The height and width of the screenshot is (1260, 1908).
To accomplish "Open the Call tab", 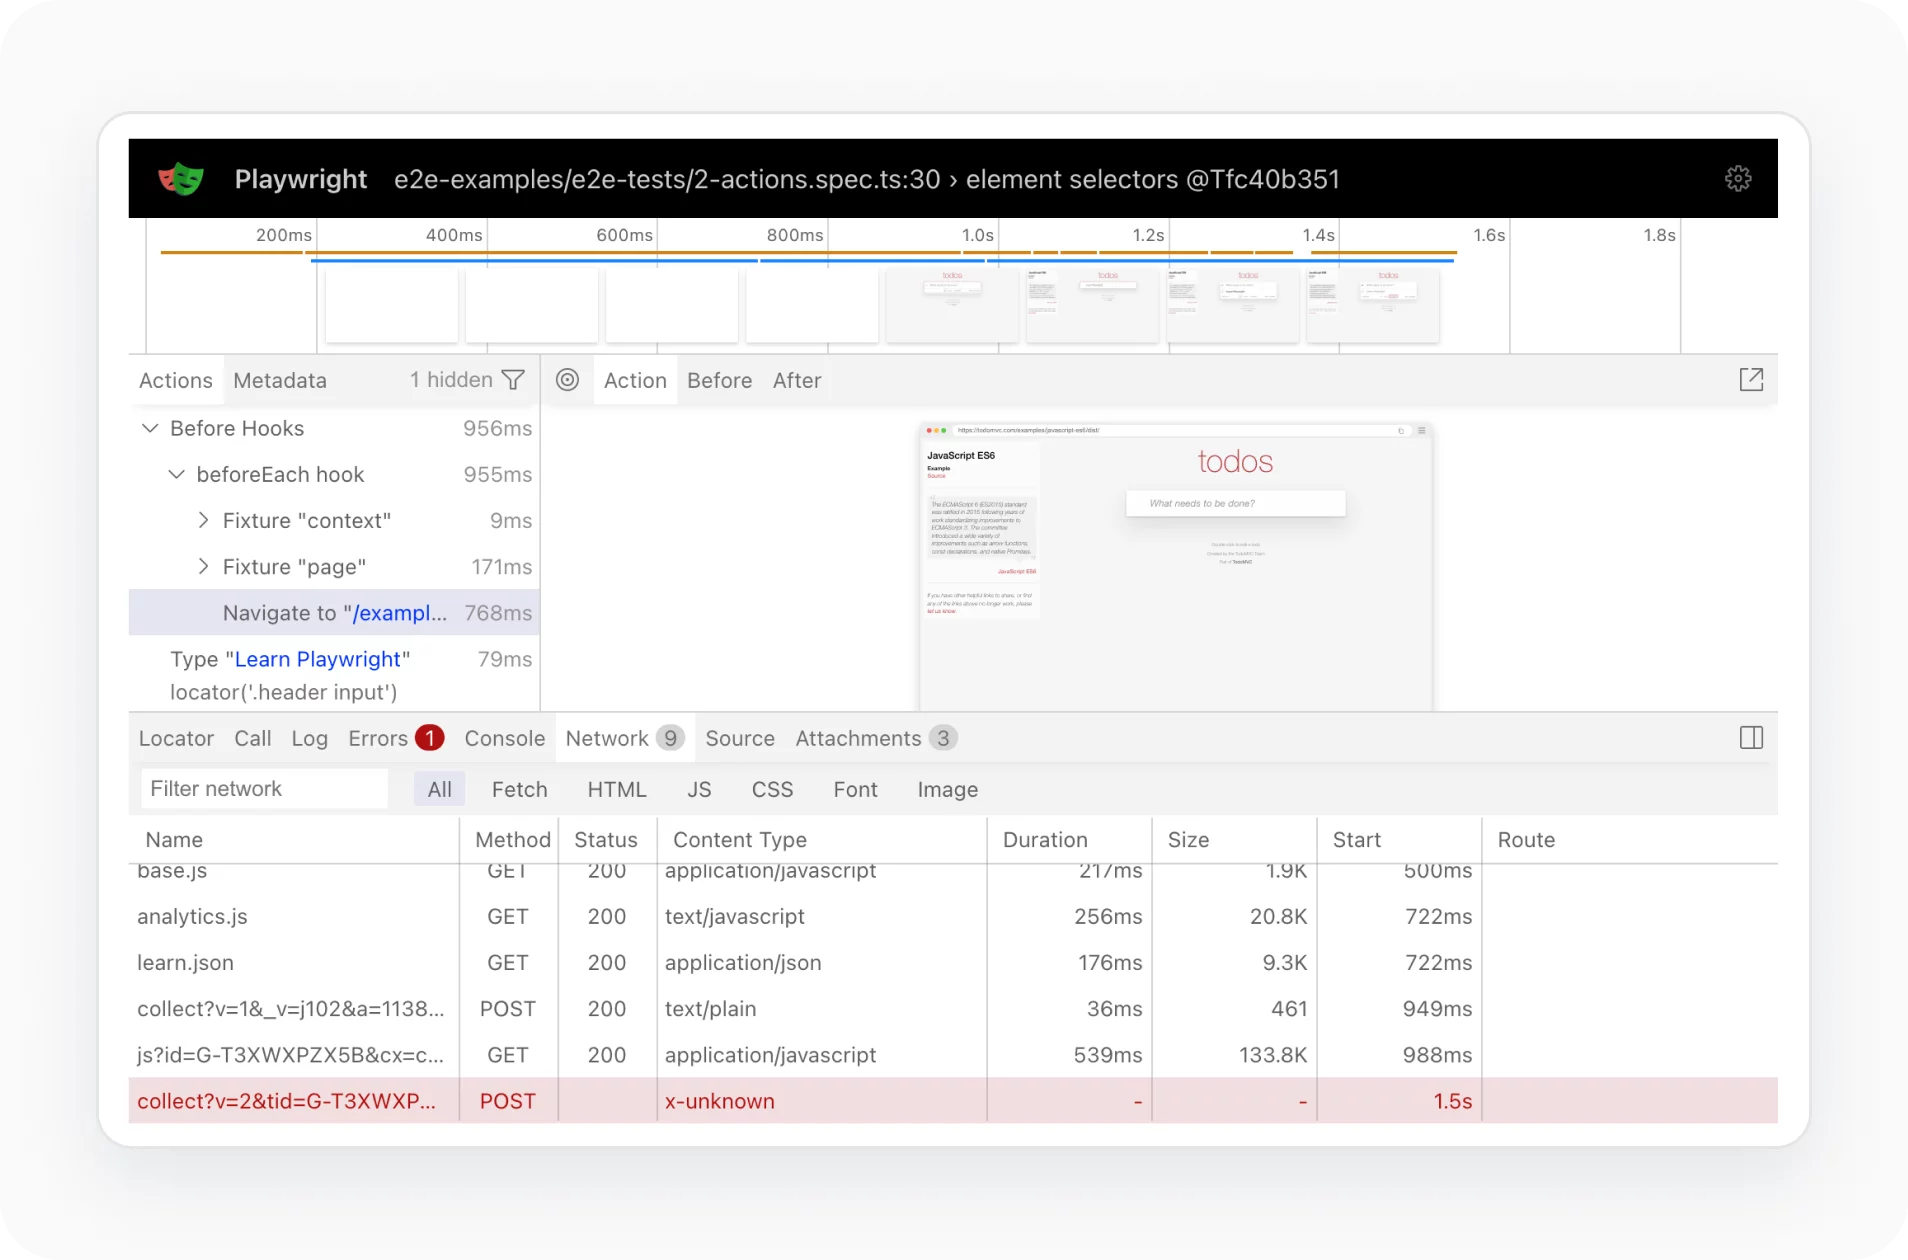I will tap(253, 738).
